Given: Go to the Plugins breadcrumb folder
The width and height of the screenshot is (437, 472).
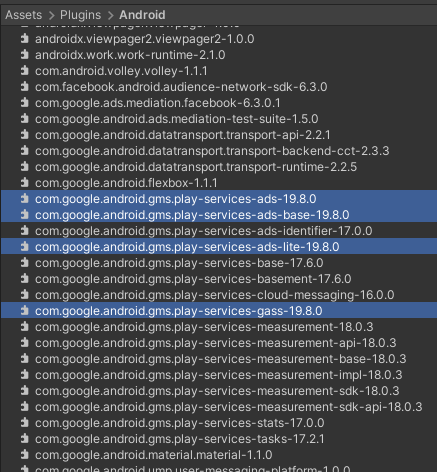Looking at the screenshot, I should coord(80,15).
